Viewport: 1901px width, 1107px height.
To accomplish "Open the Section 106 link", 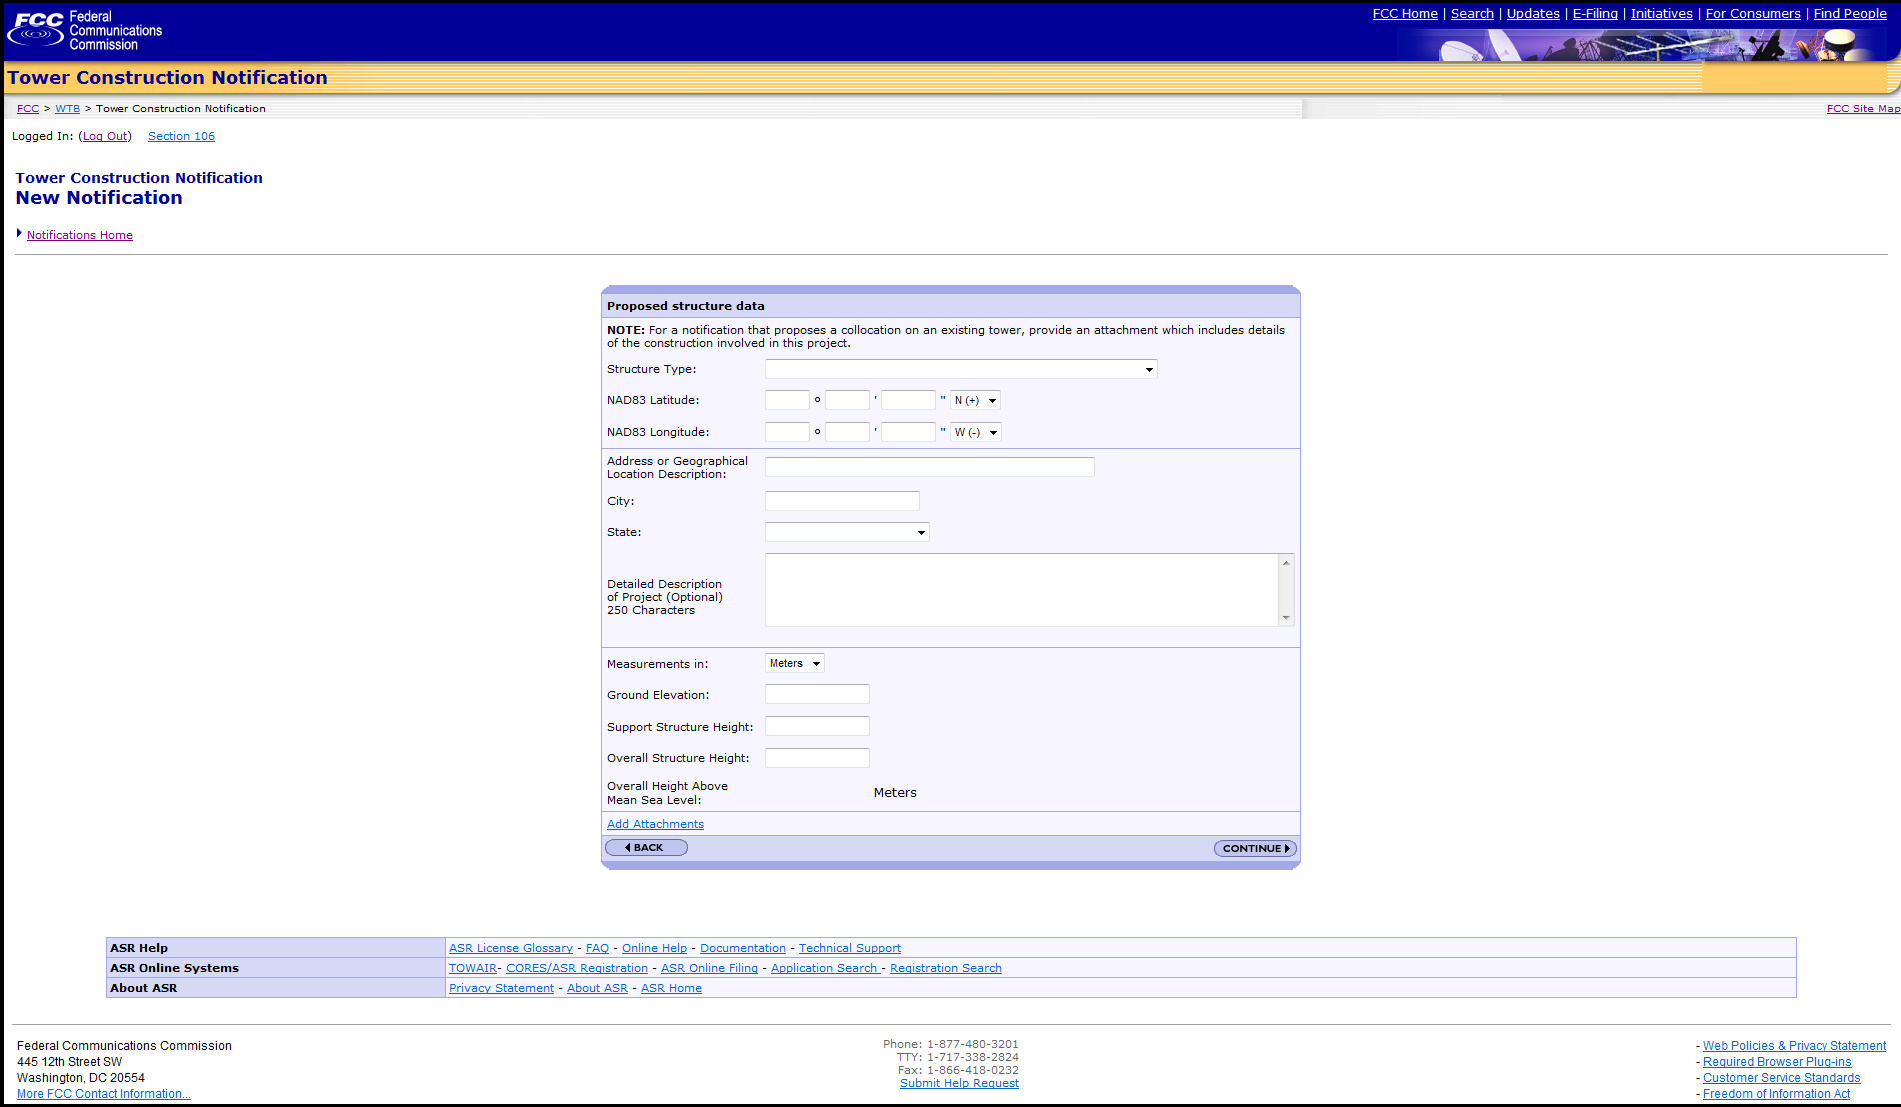I will click(x=181, y=136).
